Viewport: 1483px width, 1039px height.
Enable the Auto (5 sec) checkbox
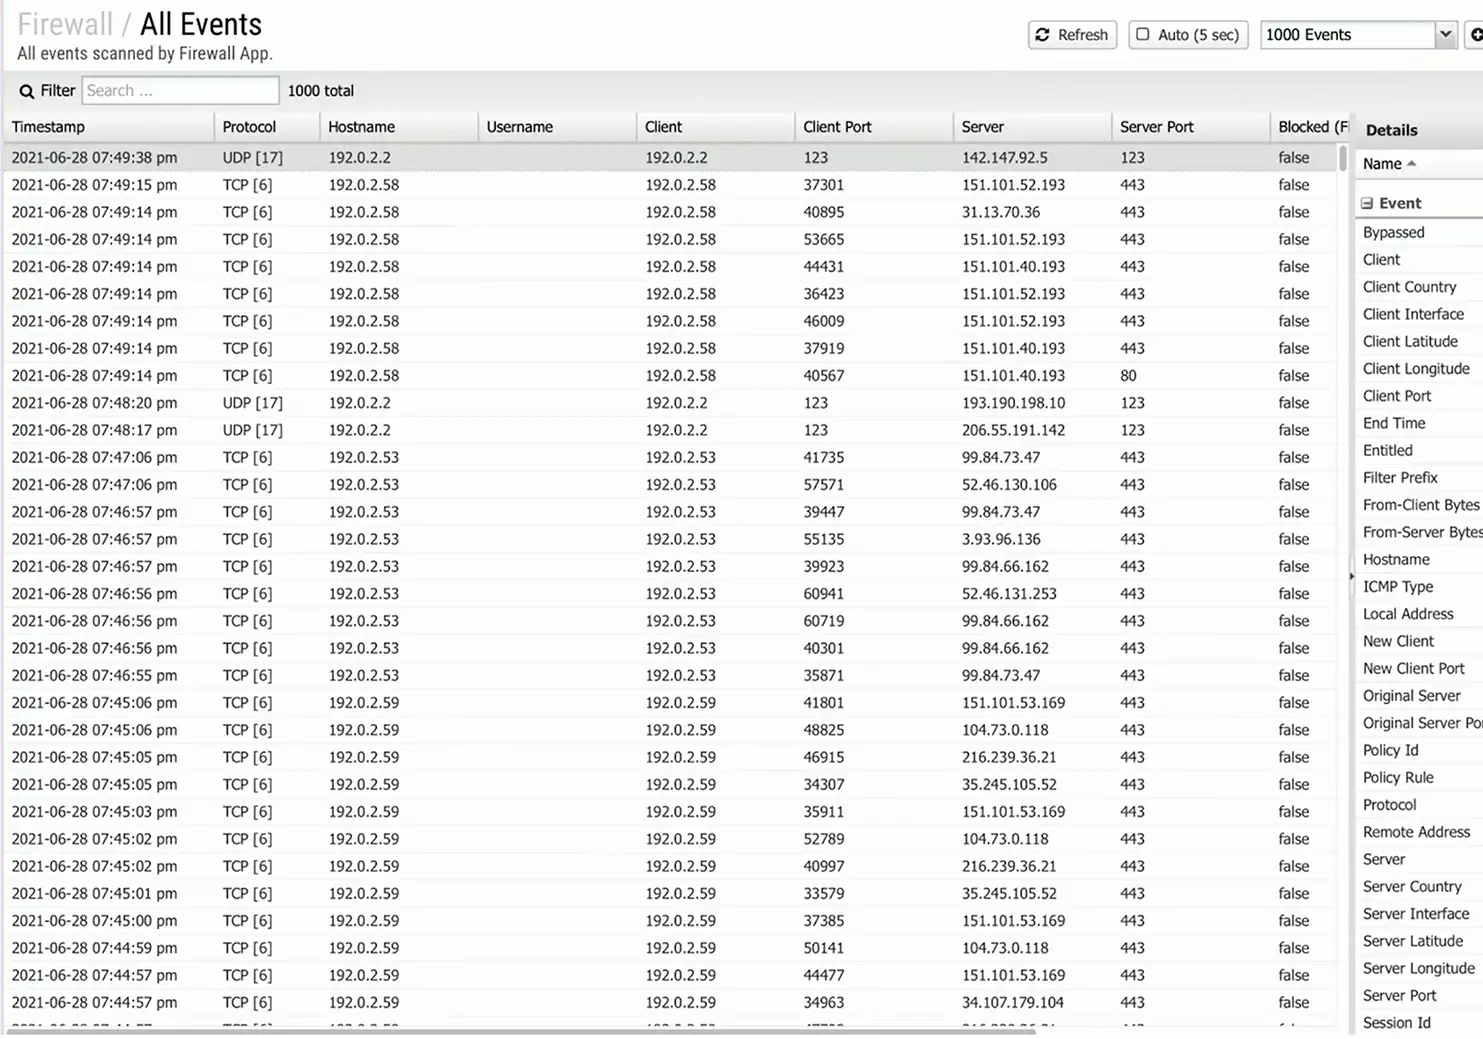tap(1143, 35)
